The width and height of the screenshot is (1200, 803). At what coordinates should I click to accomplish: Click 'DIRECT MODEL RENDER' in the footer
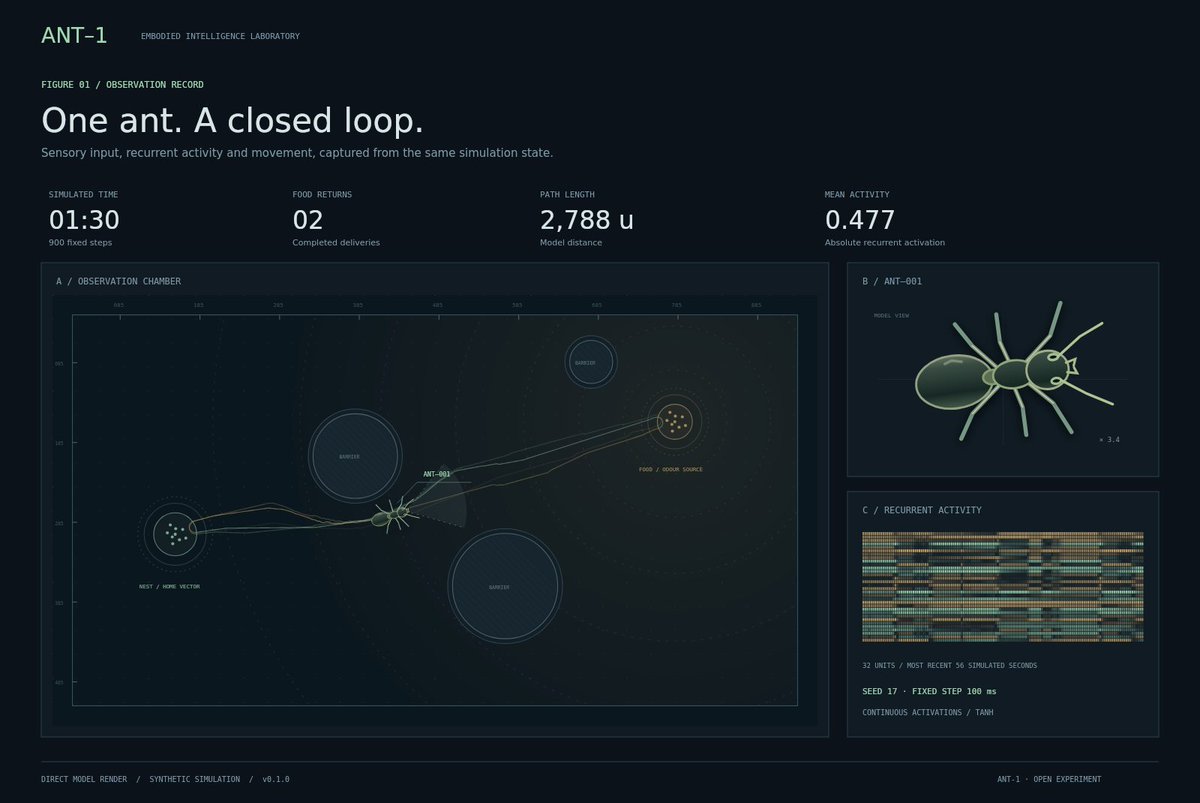pos(84,779)
